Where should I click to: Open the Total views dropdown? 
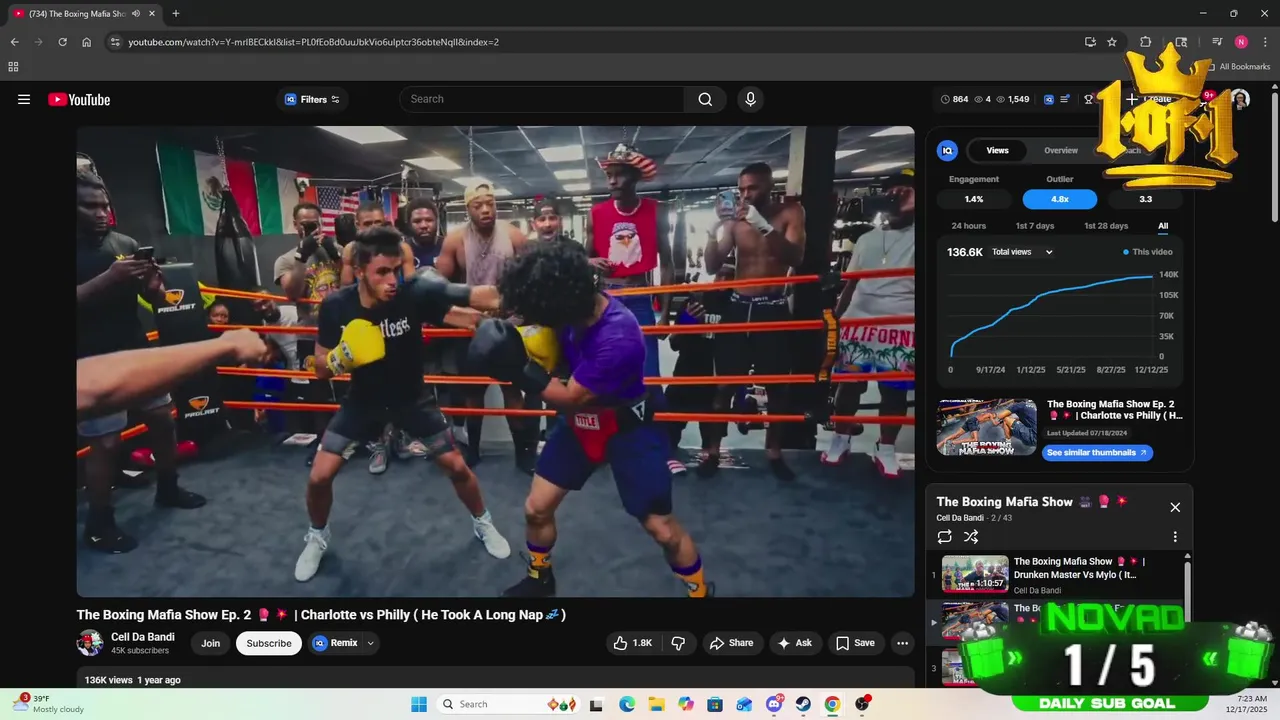(x=1022, y=252)
